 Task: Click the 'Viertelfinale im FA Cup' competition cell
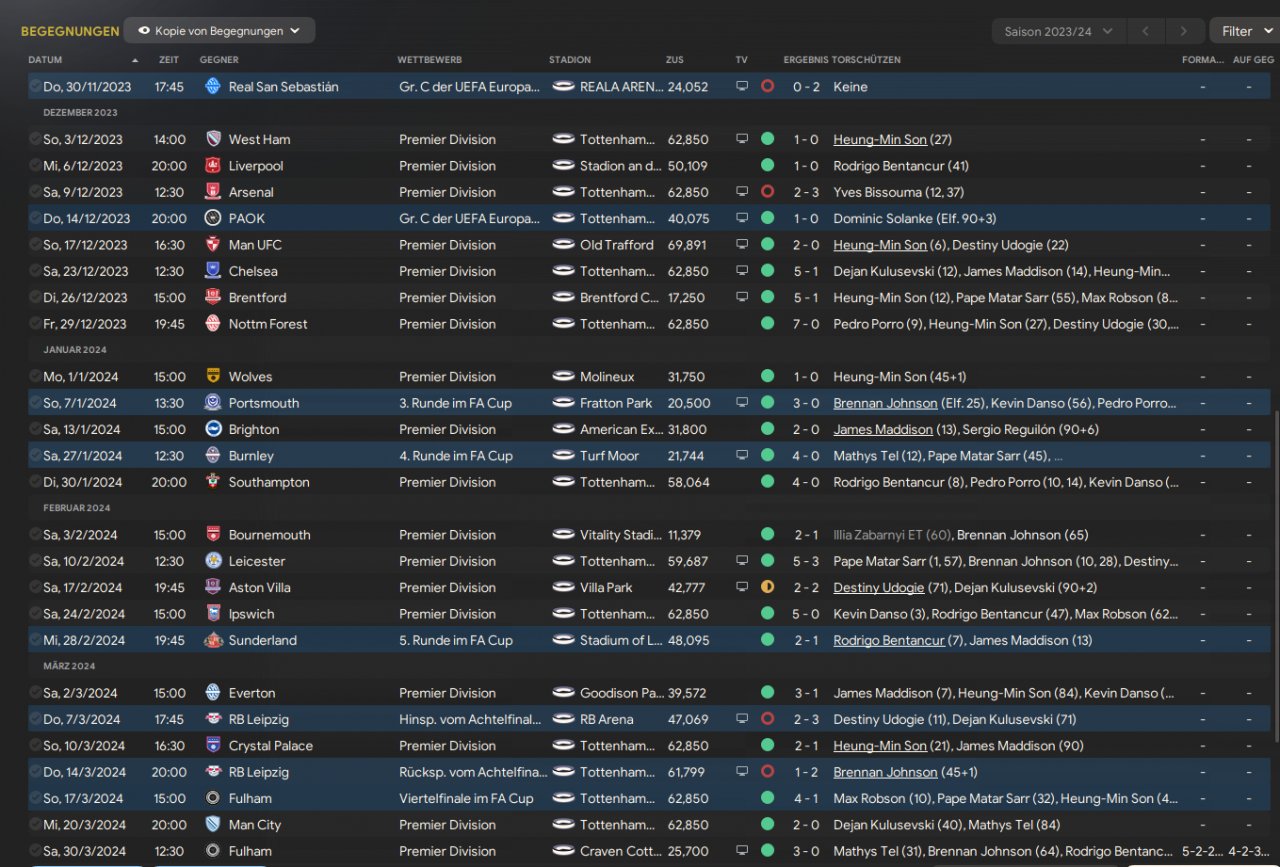coord(467,799)
